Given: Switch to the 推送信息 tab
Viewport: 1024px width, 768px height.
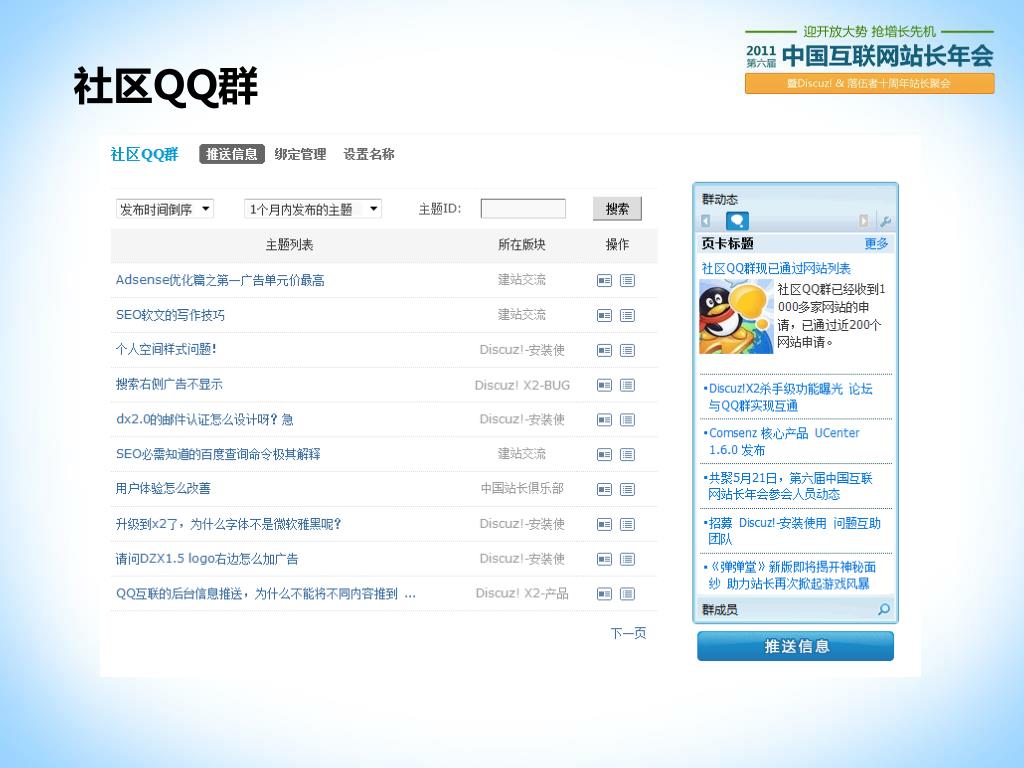Looking at the screenshot, I should pyautogui.click(x=232, y=154).
